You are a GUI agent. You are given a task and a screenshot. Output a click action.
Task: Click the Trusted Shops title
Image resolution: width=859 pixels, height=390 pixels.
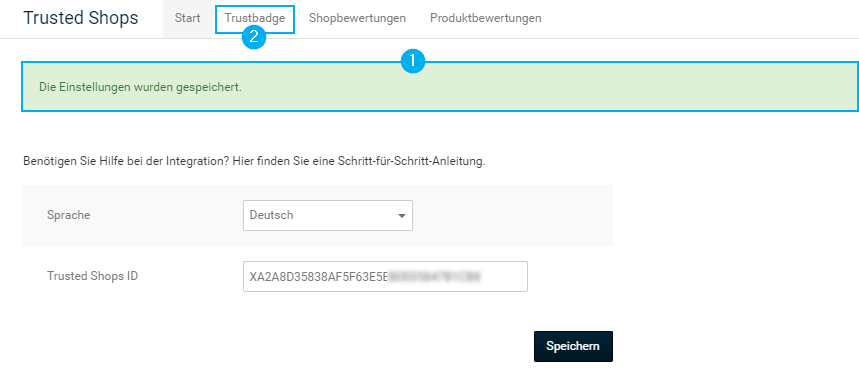click(x=81, y=18)
